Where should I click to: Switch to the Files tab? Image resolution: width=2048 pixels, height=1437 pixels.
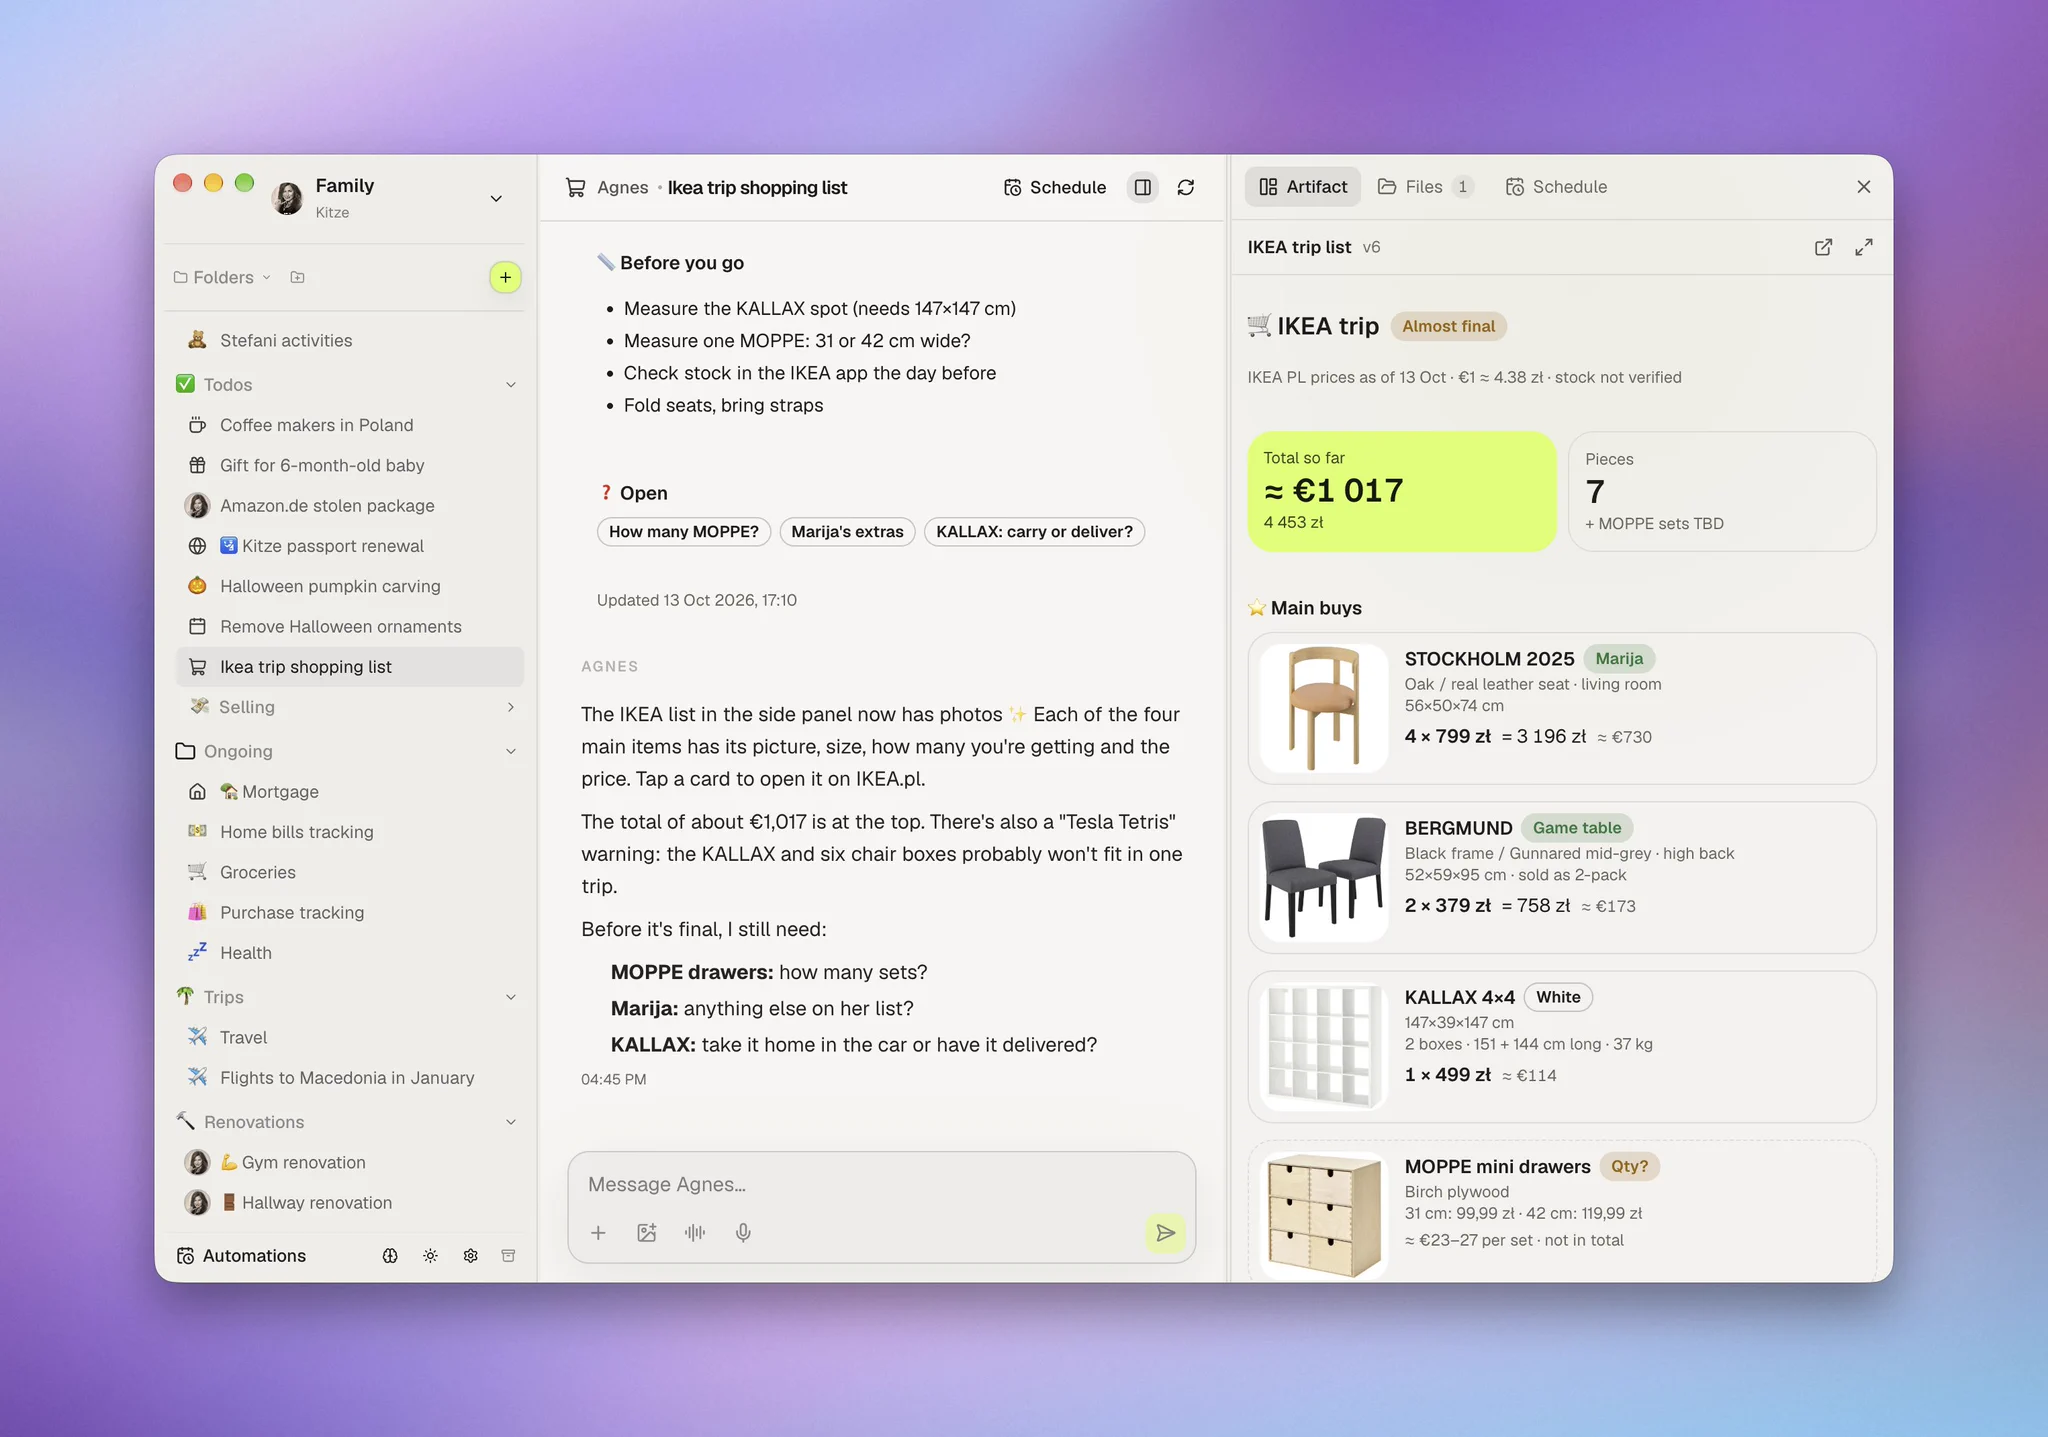click(1425, 187)
